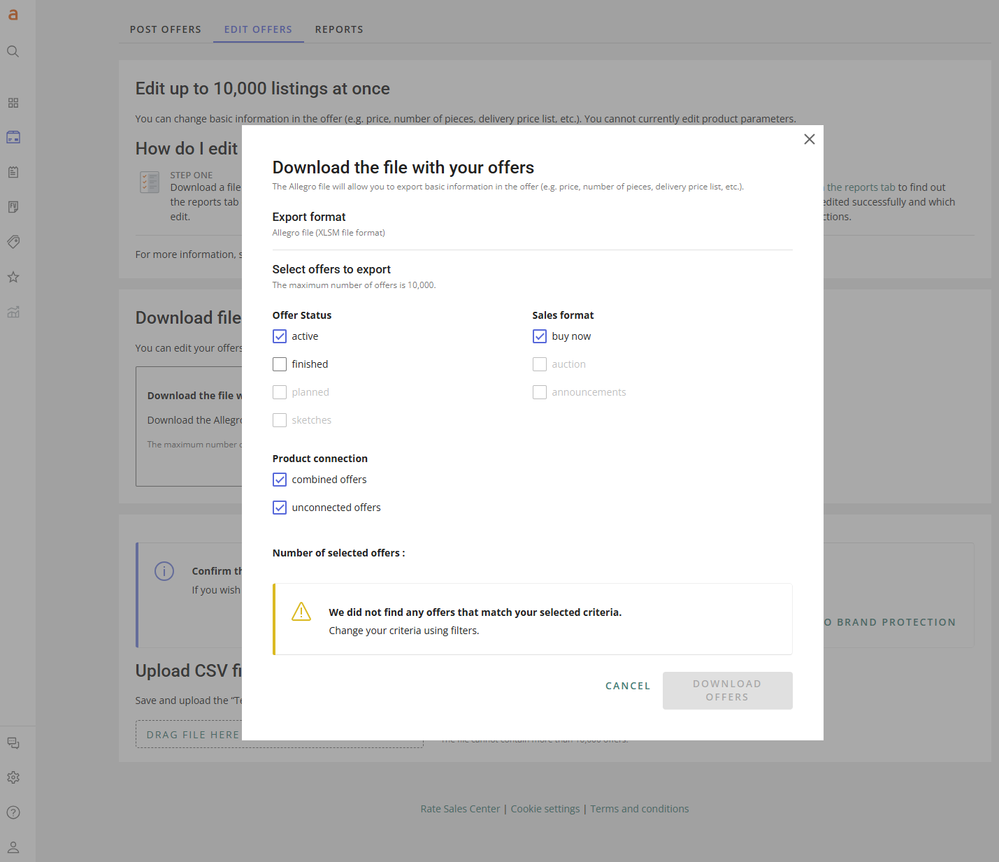Switch to the Post Offers tab

pos(165,29)
